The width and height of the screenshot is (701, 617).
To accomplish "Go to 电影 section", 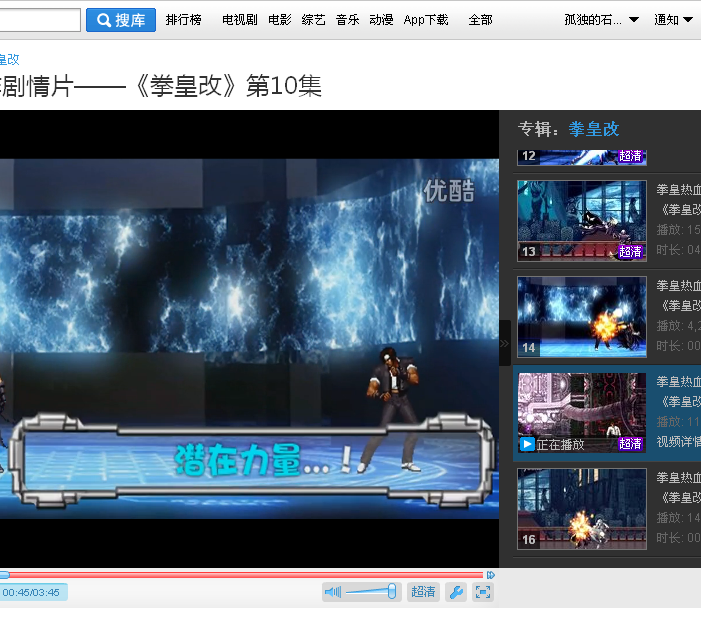I will [x=279, y=20].
